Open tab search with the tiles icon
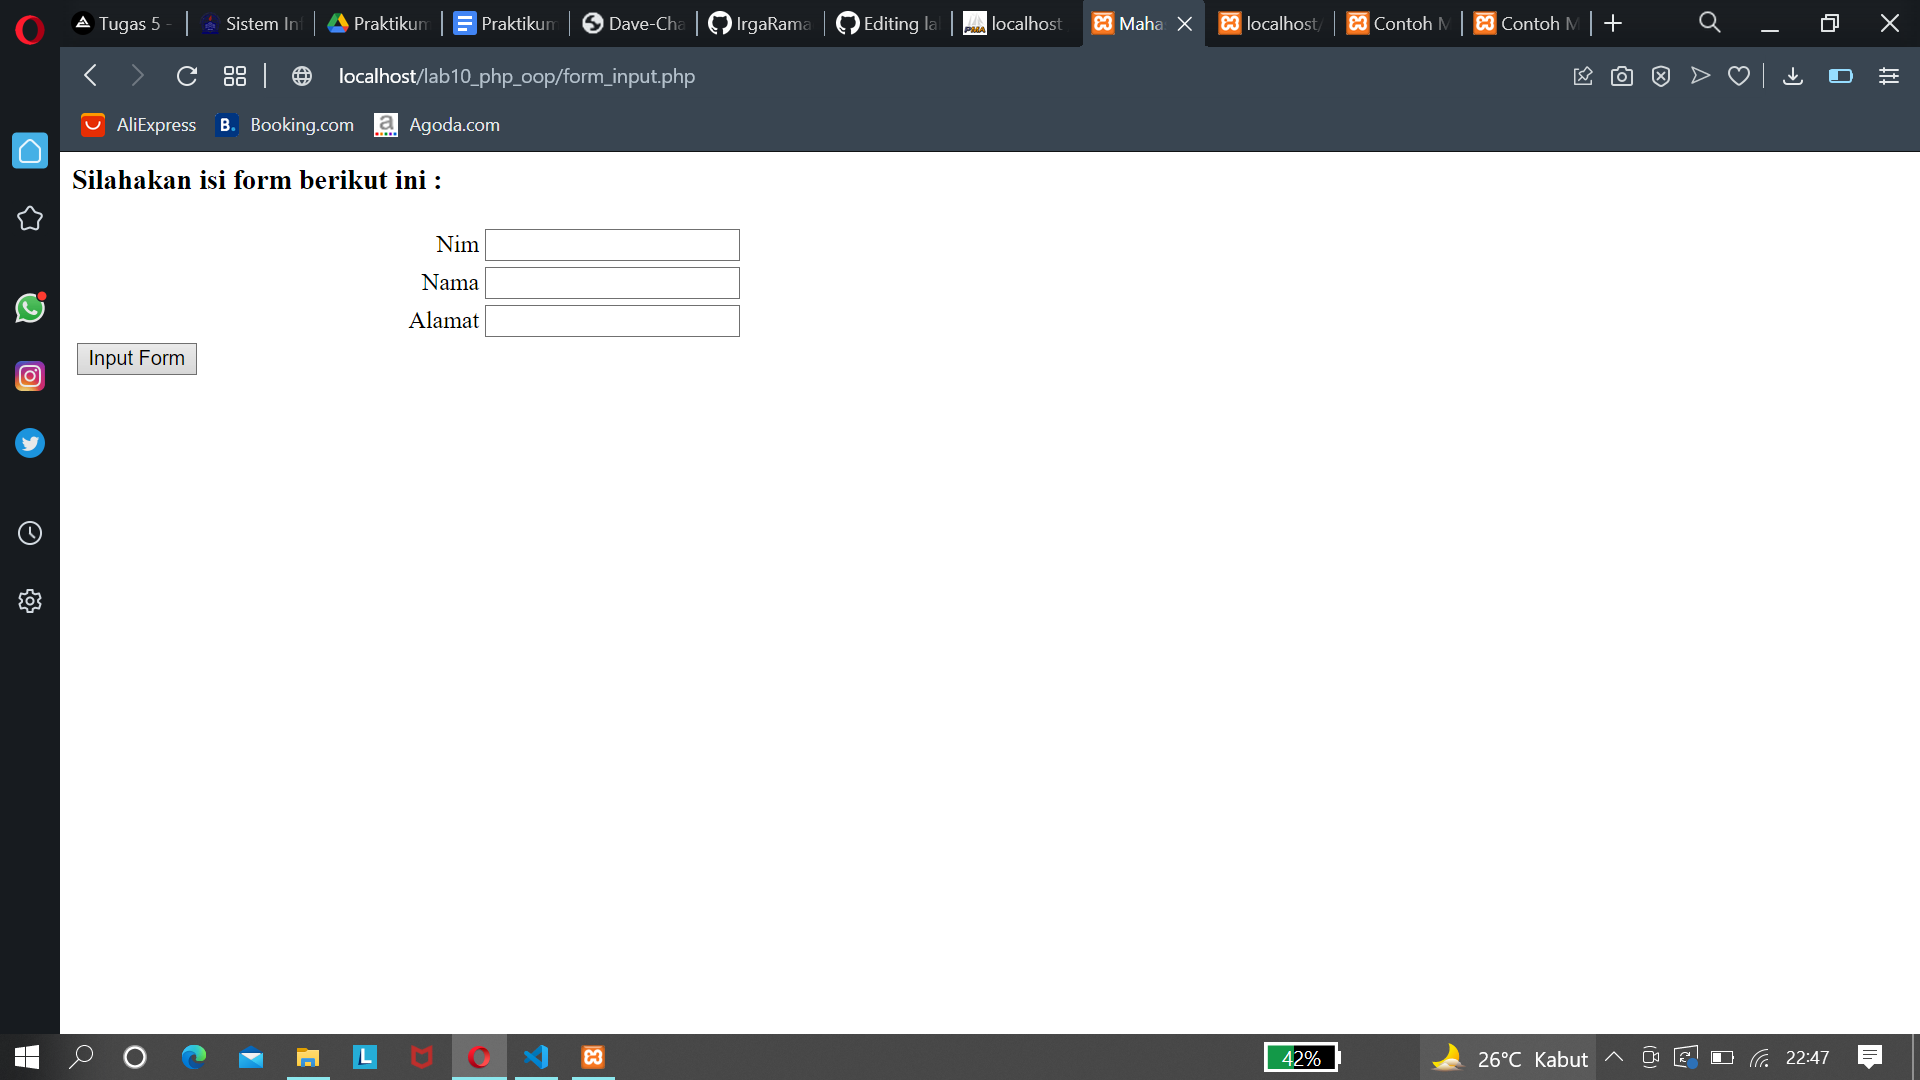Viewport: 1920px width, 1080px height. click(234, 75)
